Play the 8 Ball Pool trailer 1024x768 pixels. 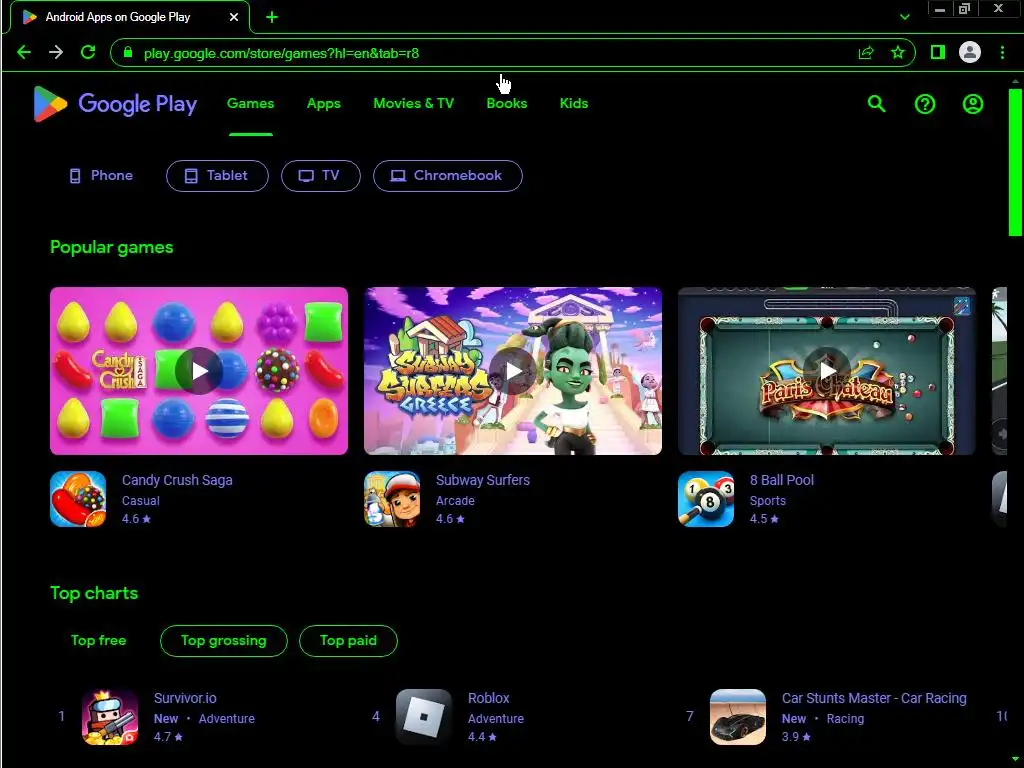827,371
